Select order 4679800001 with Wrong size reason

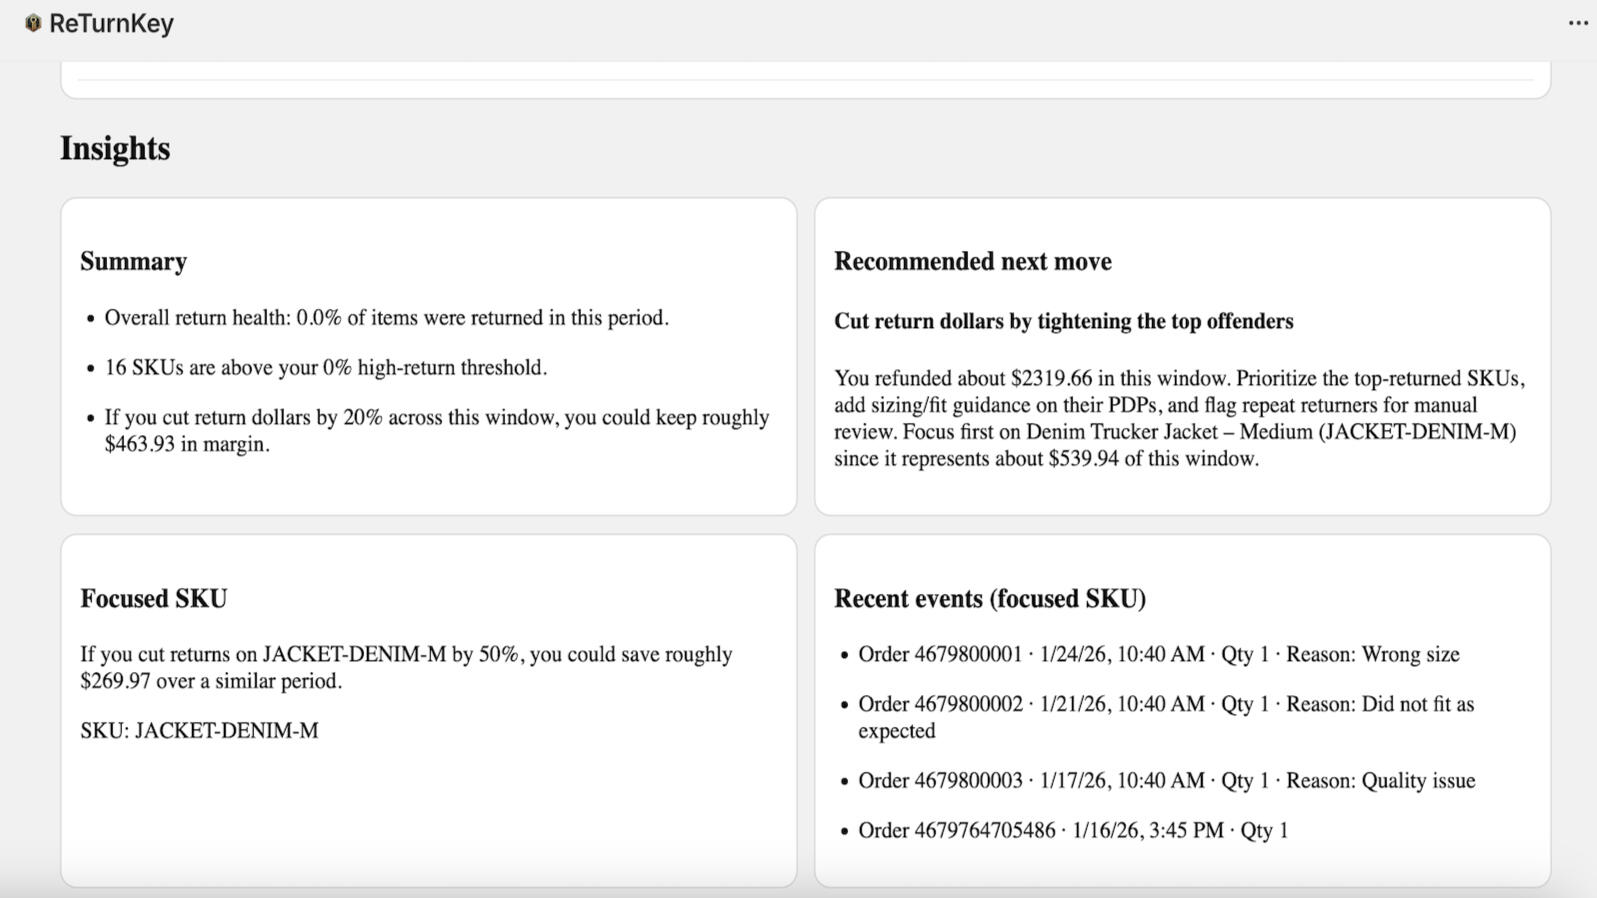point(1158,655)
